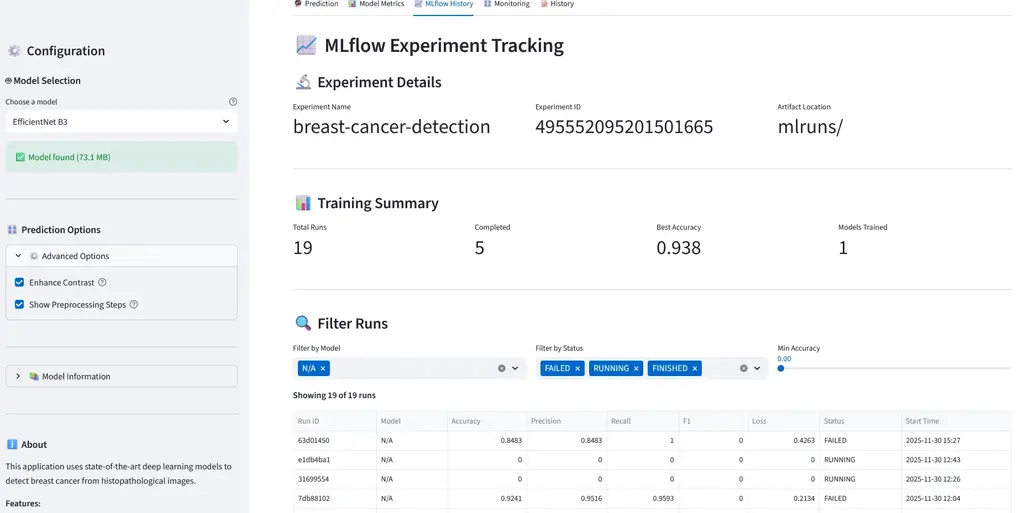Image resolution: width=1024 pixels, height=513 pixels.
Task: Clear all Filter by Model selections
Action: click(x=502, y=369)
